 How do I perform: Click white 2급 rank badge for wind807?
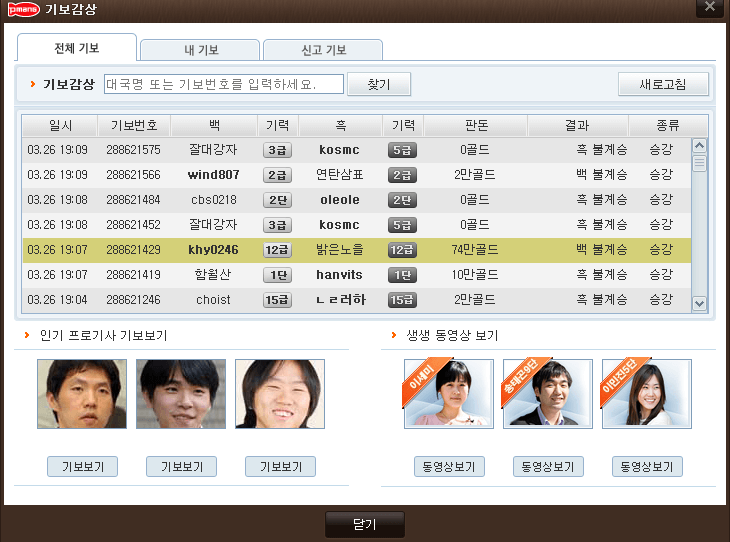click(277, 175)
